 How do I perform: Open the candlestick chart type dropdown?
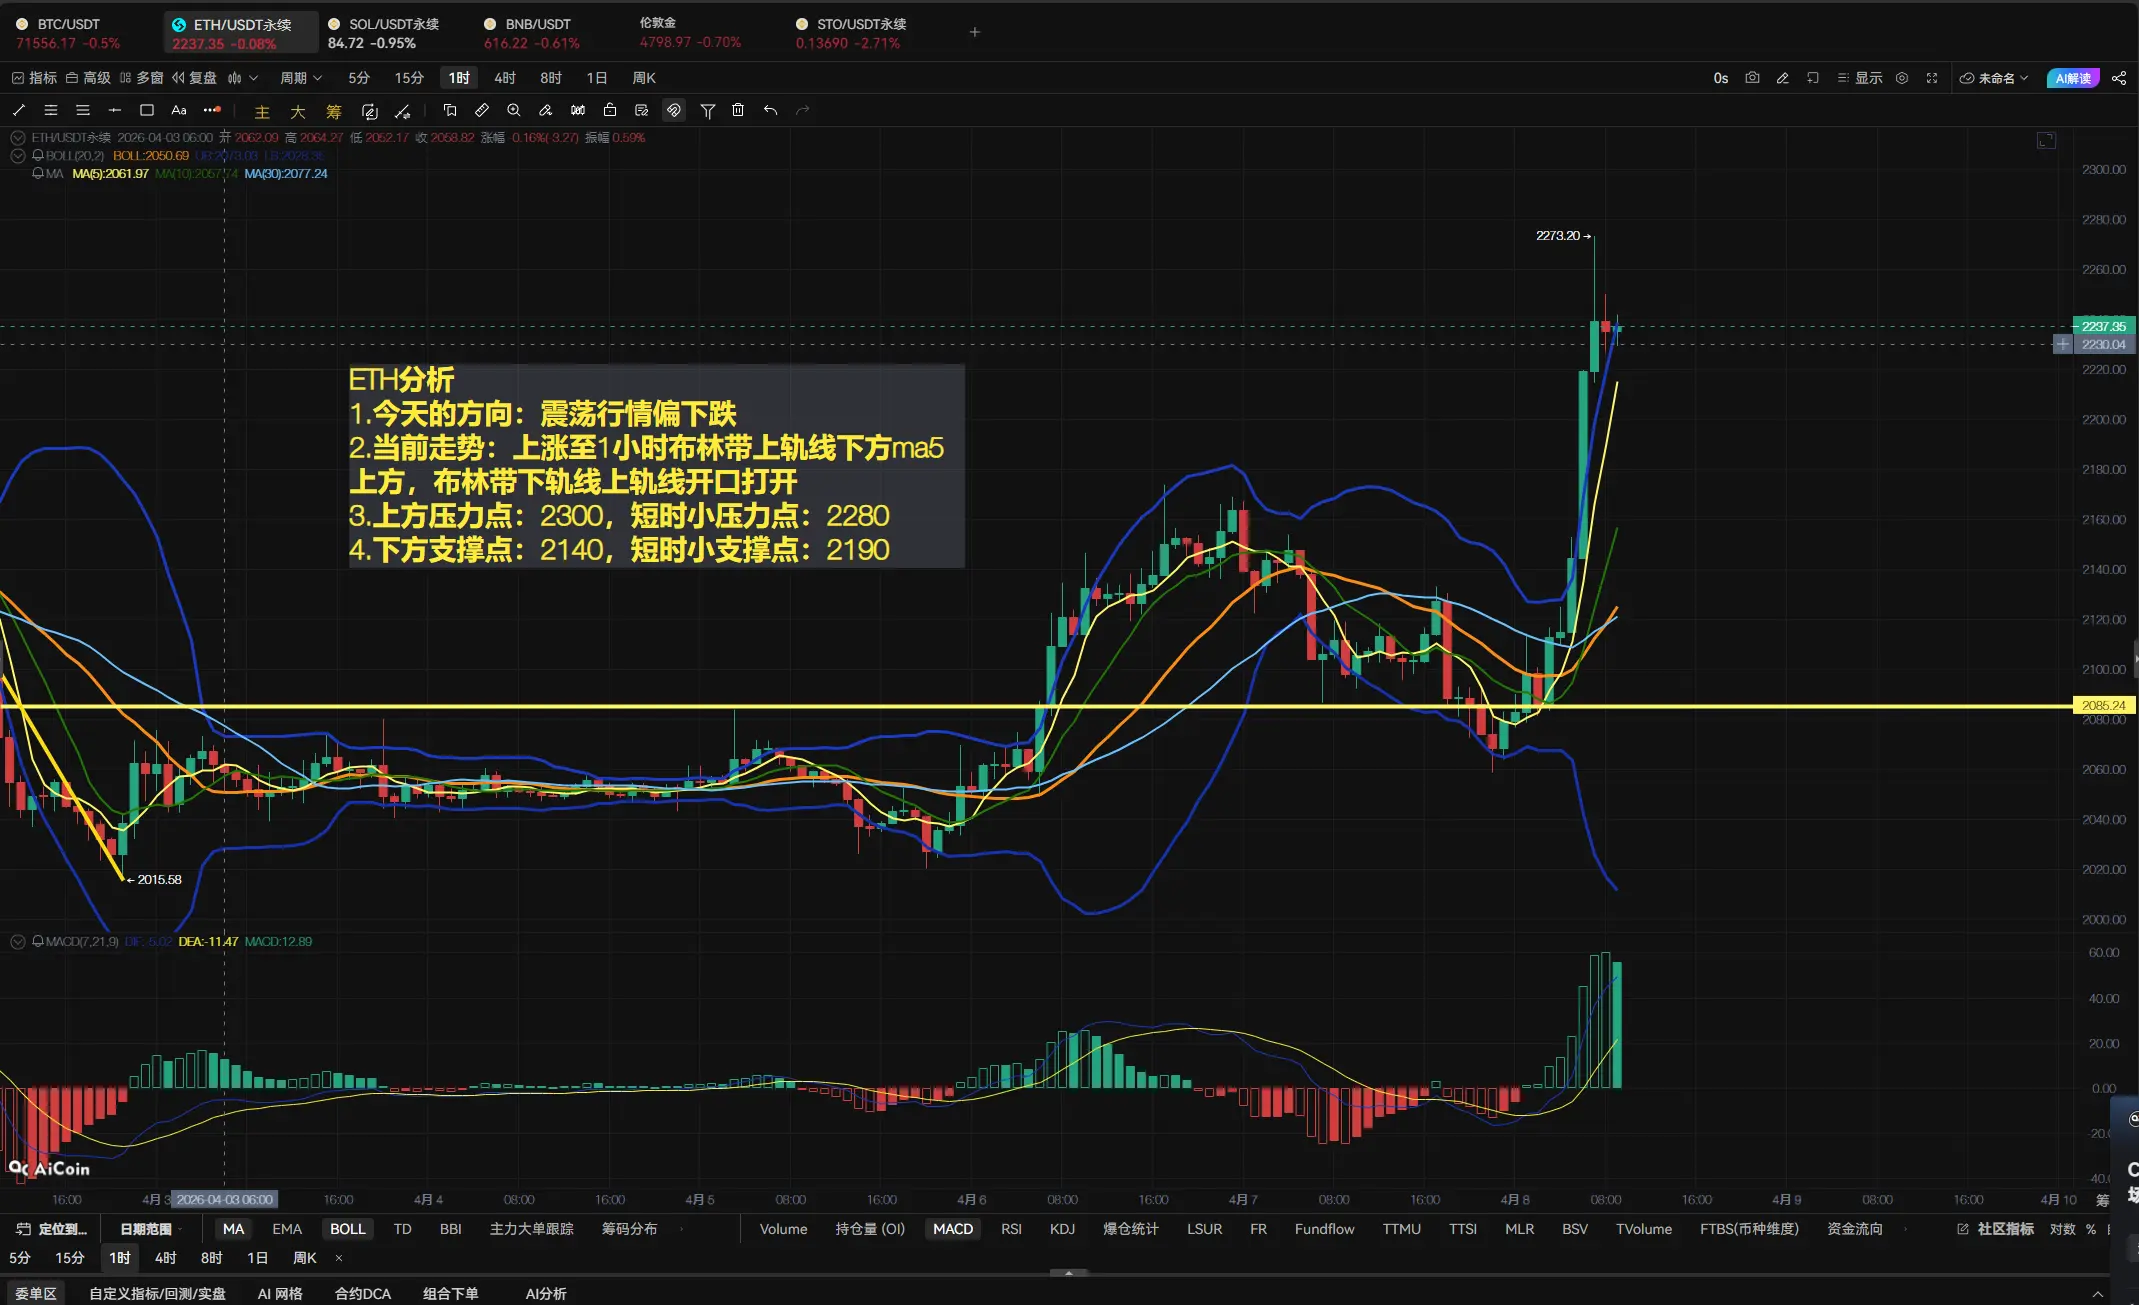(242, 78)
